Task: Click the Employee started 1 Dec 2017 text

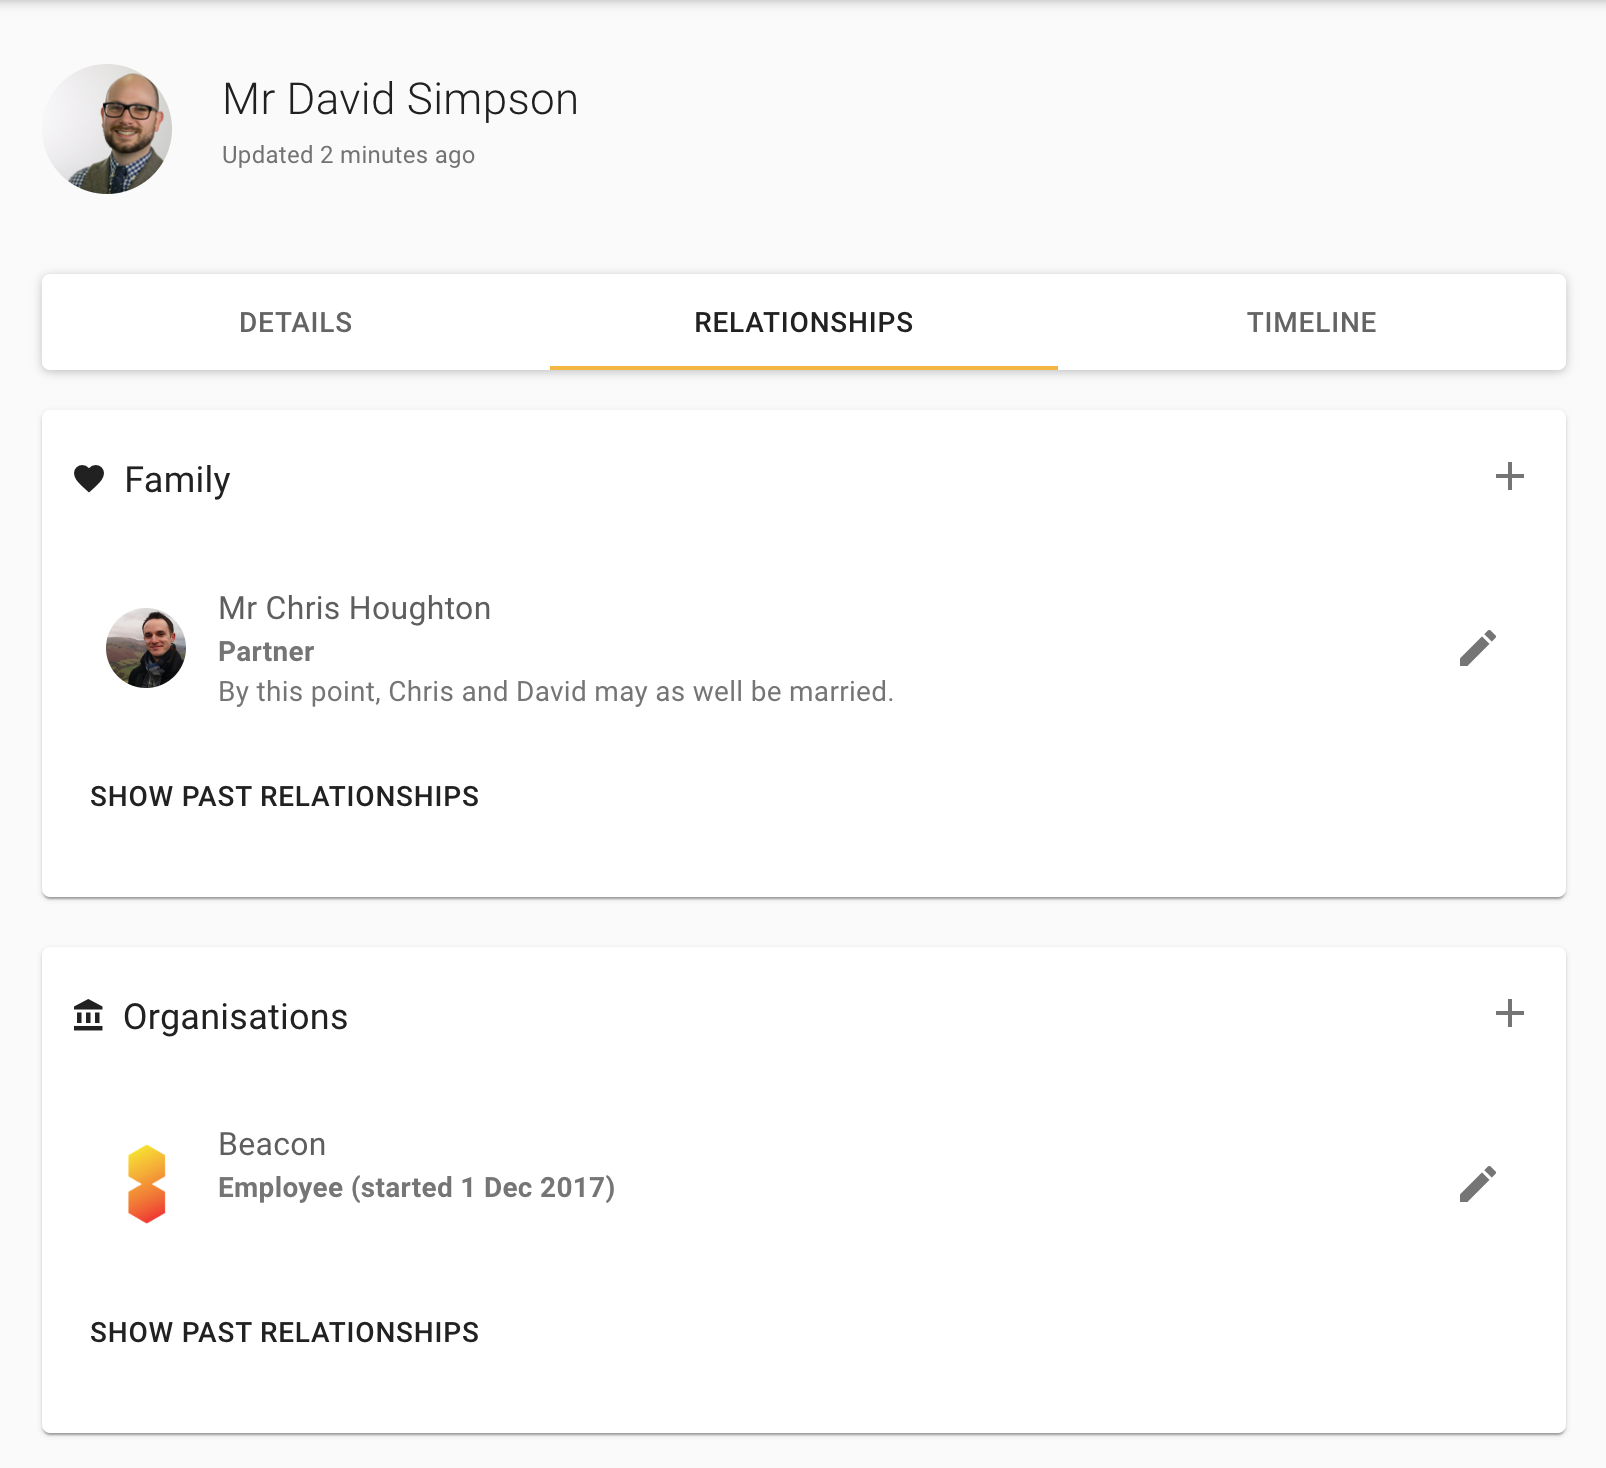Action: [x=416, y=1188]
